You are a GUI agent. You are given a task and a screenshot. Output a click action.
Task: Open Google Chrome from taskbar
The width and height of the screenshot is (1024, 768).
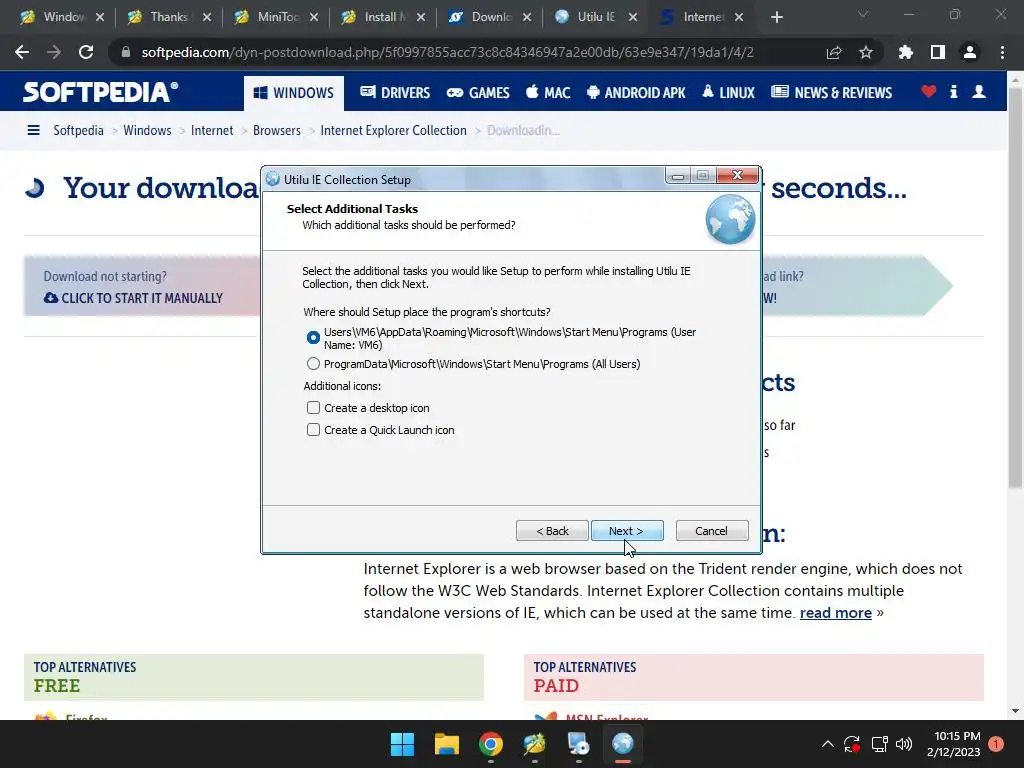[490, 744]
